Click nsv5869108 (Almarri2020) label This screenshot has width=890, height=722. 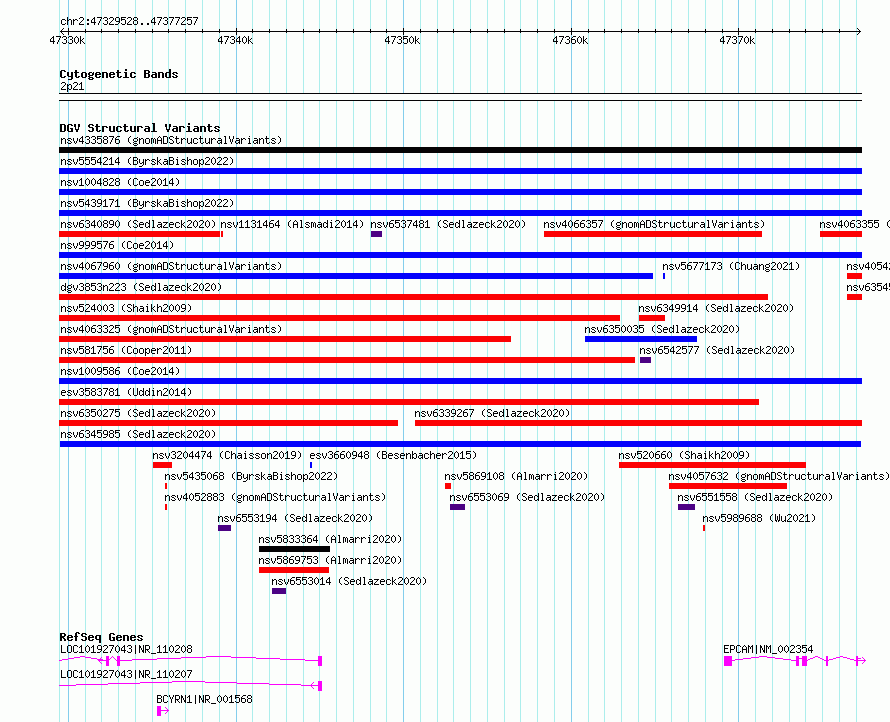pos(516,476)
